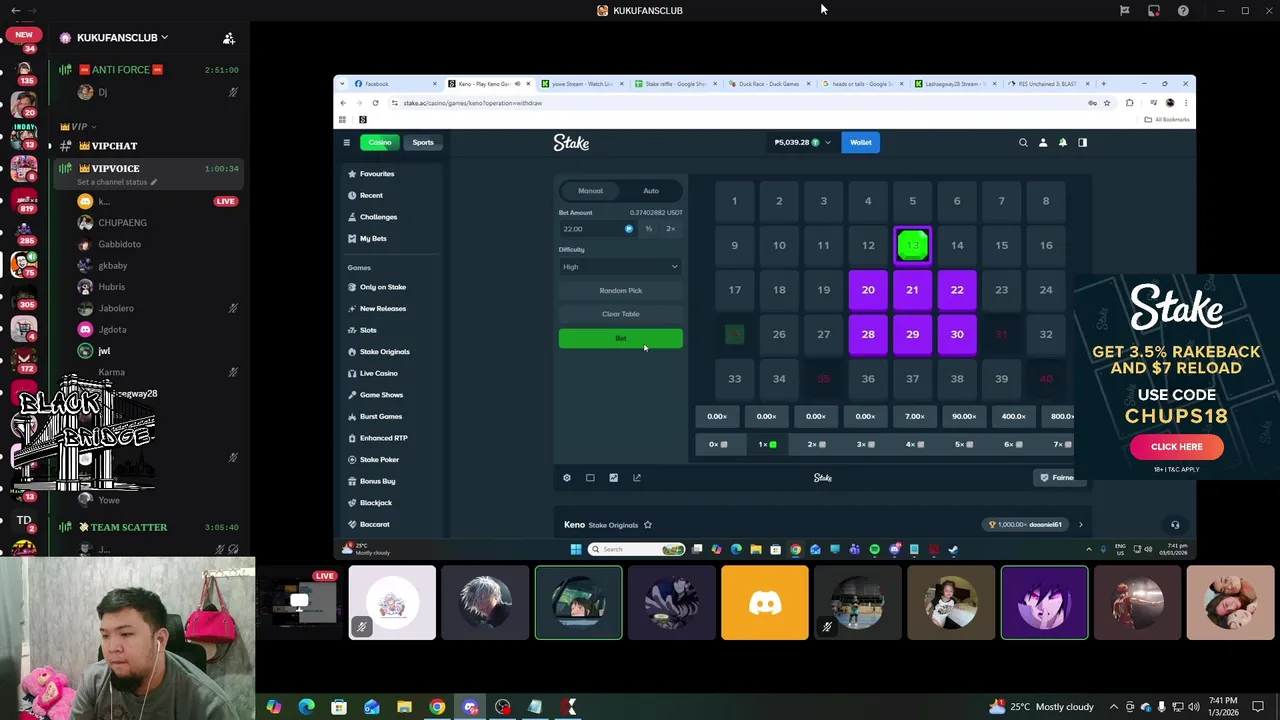
Task: Open Live Casino in sidebar
Action: pyautogui.click(x=379, y=374)
